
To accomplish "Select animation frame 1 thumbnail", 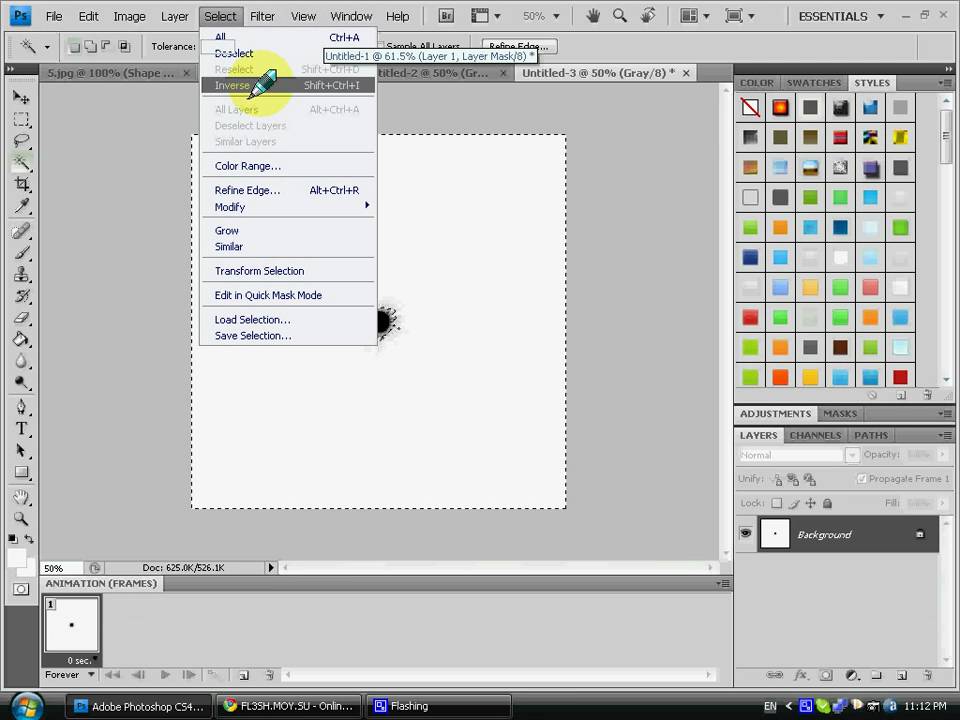I will [71, 625].
